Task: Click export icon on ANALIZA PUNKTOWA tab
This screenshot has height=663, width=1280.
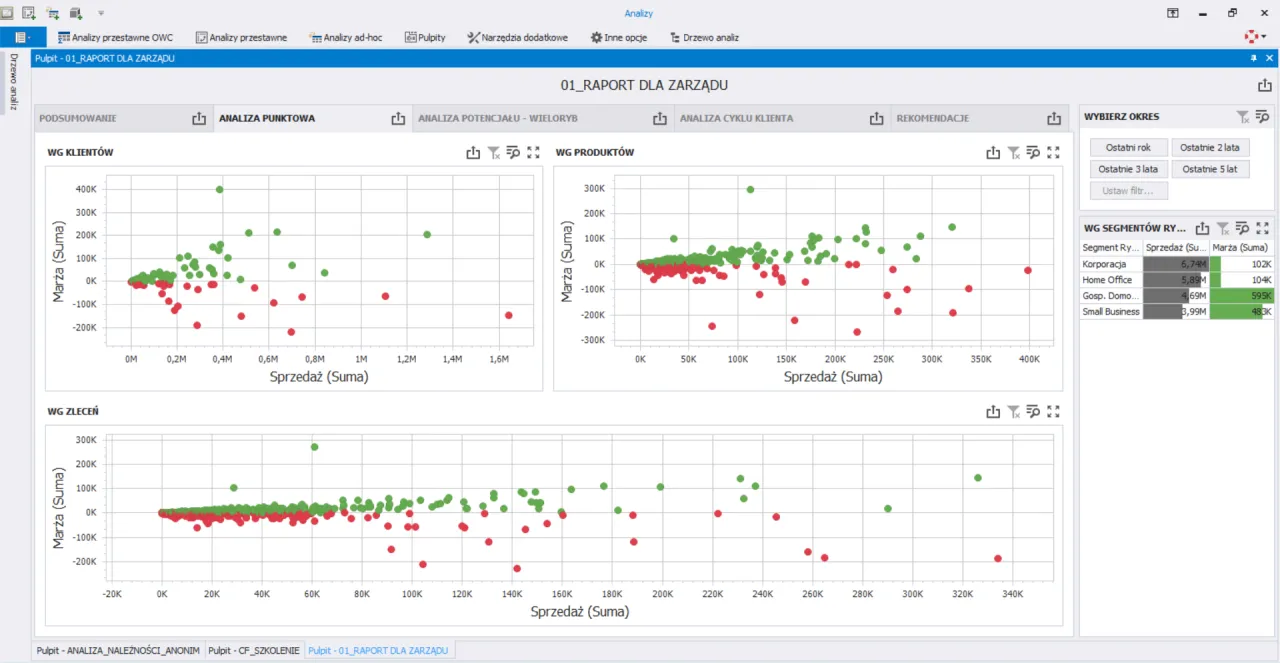Action: [x=398, y=118]
